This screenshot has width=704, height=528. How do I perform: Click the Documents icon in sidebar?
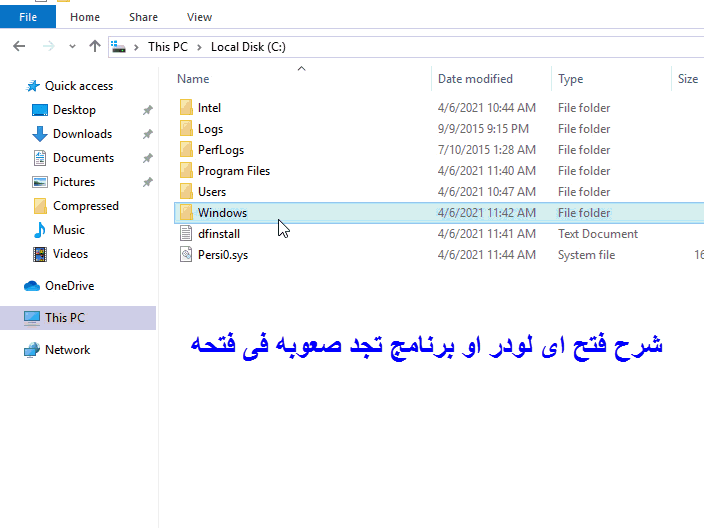[x=40, y=158]
